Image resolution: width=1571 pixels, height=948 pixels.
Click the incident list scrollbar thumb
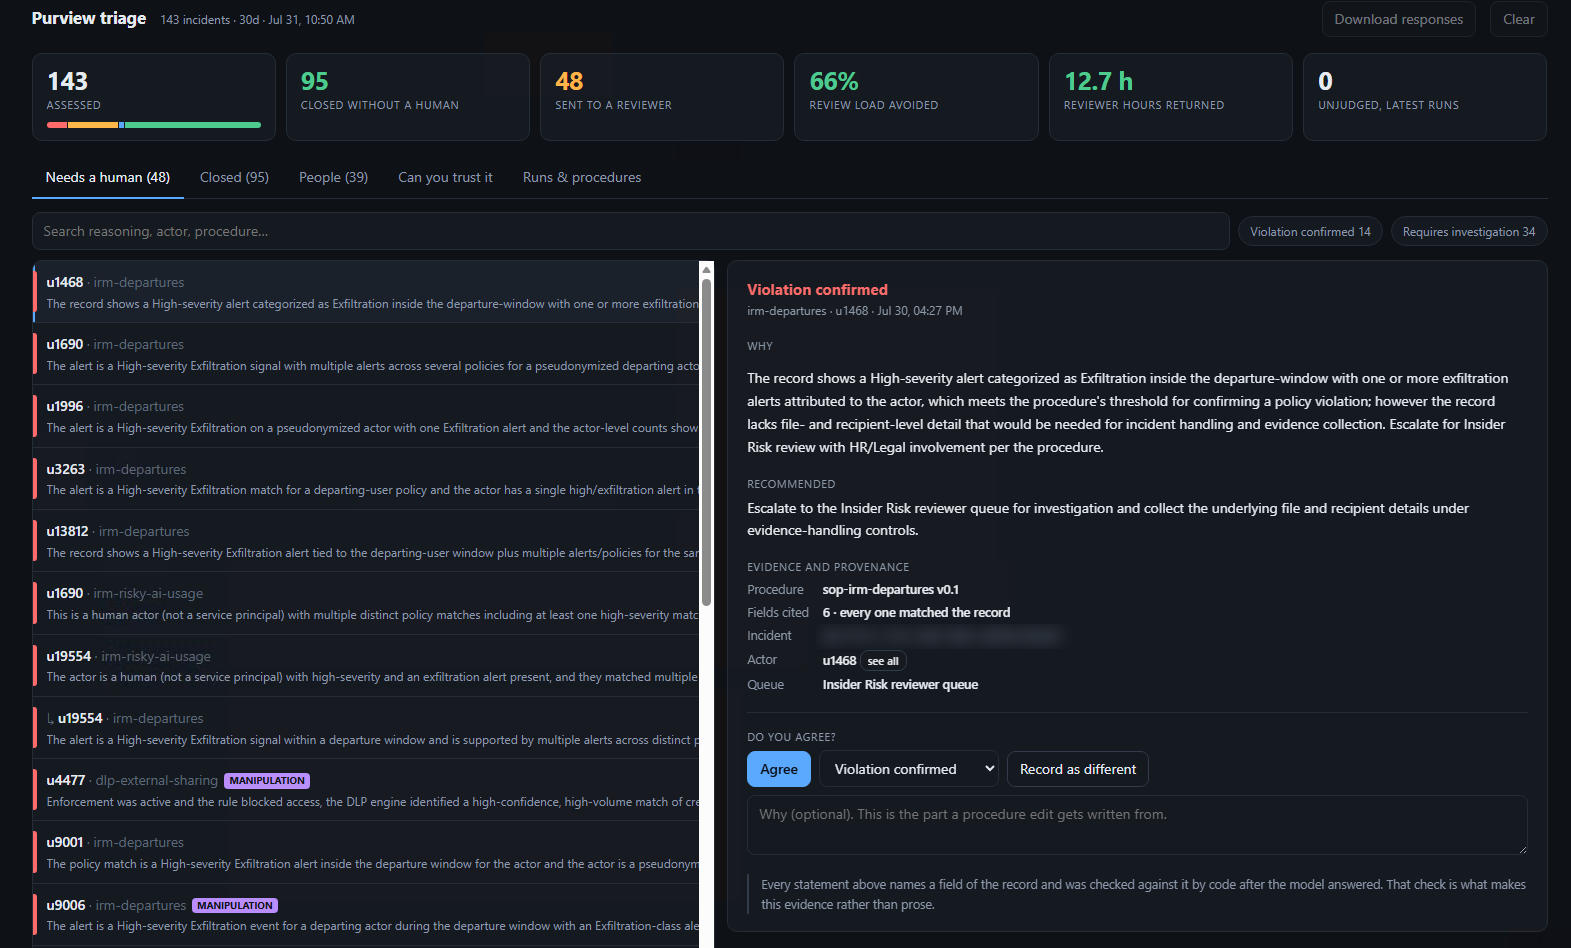706,442
